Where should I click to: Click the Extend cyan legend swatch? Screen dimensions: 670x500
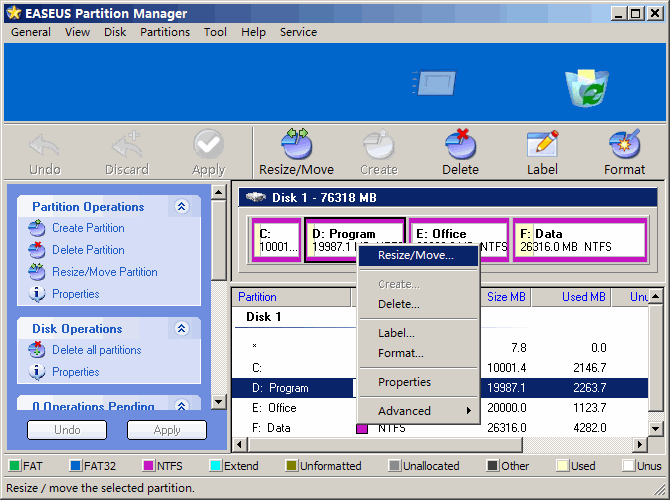pos(215,465)
